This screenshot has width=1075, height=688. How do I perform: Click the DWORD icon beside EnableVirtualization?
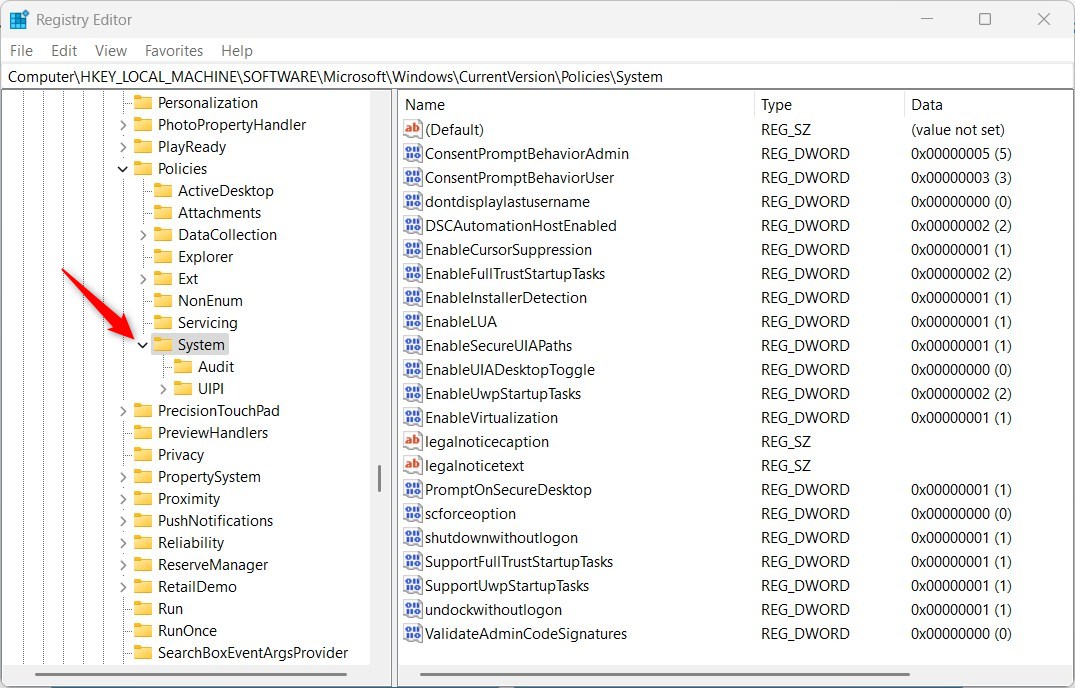(x=412, y=417)
